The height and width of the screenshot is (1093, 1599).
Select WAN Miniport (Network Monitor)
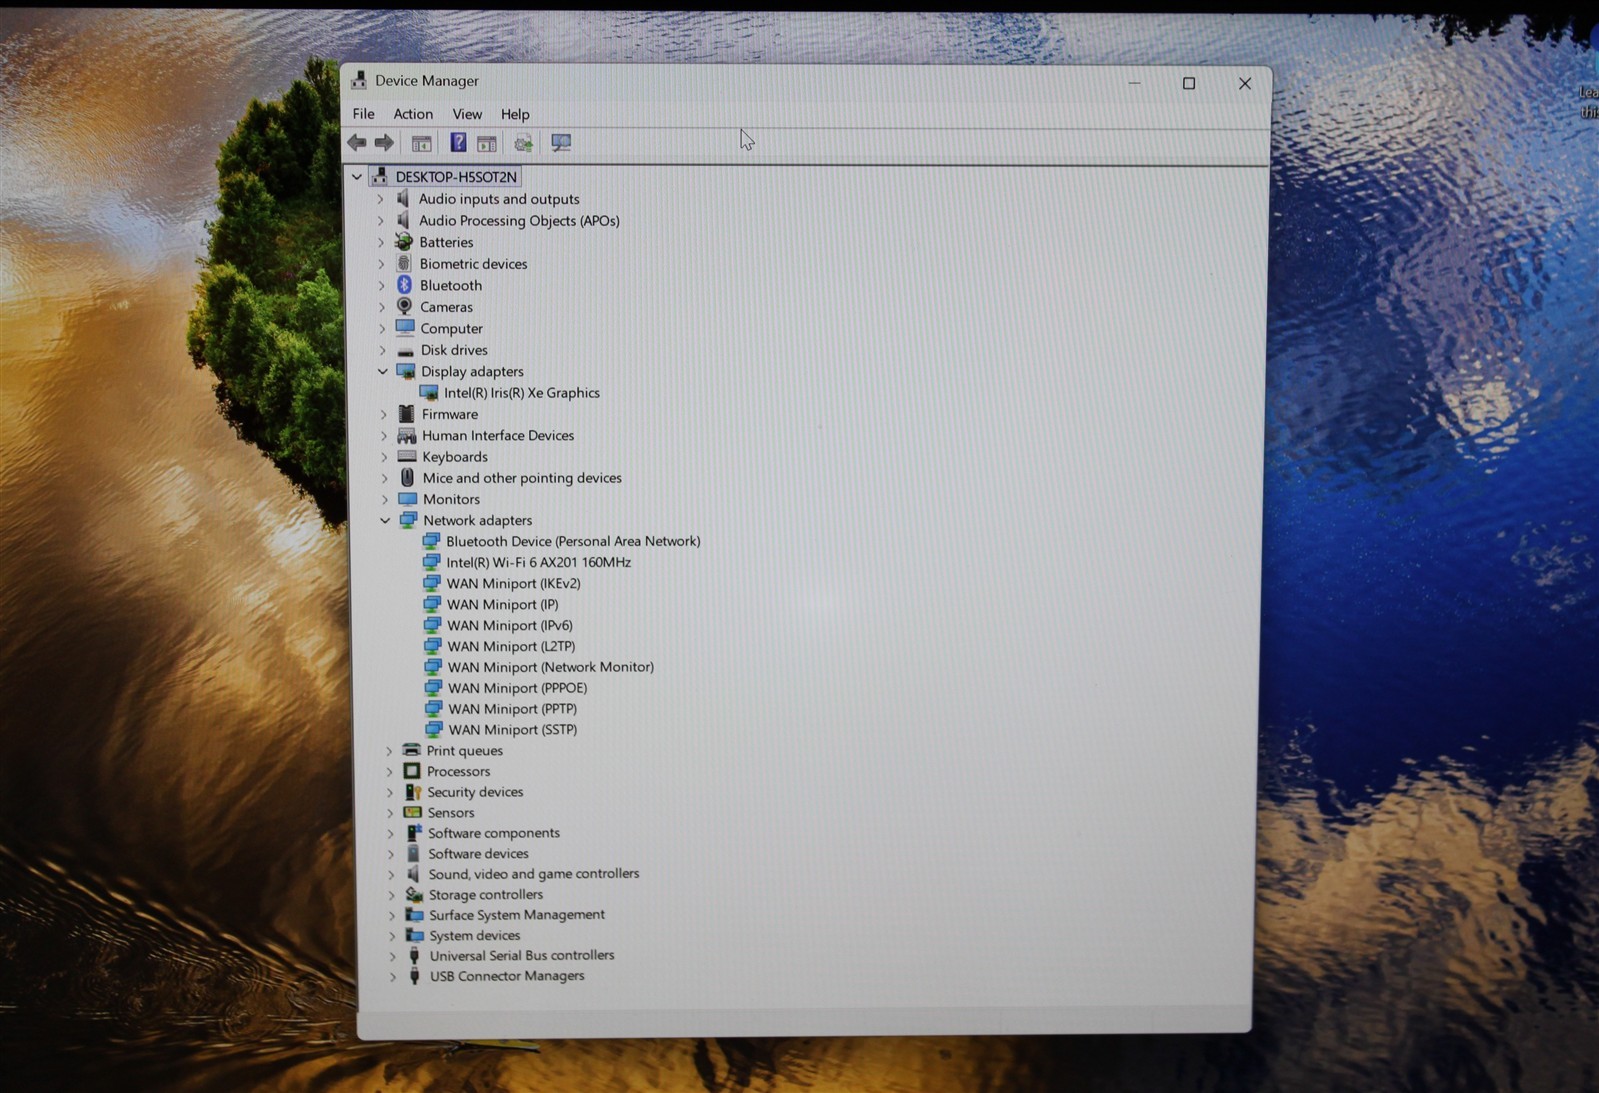coord(551,667)
